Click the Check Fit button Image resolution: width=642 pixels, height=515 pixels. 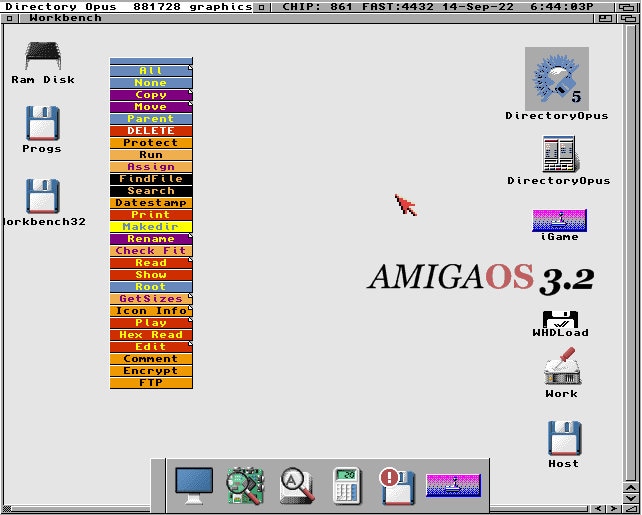tap(151, 251)
